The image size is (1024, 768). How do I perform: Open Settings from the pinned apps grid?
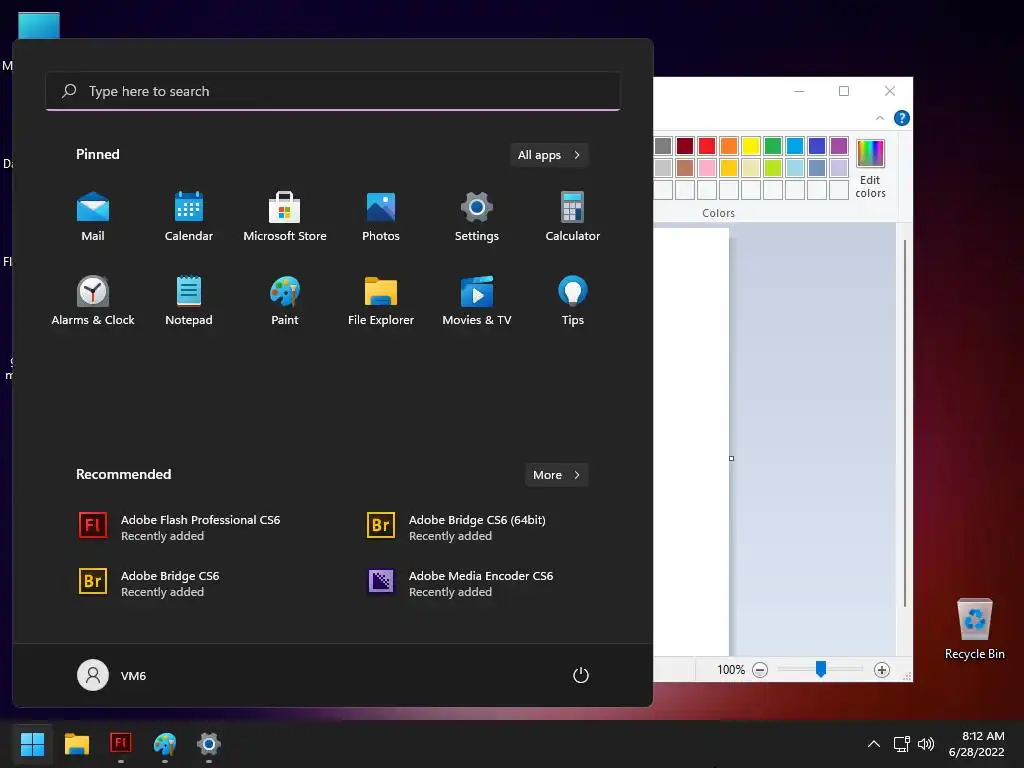tap(477, 217)
